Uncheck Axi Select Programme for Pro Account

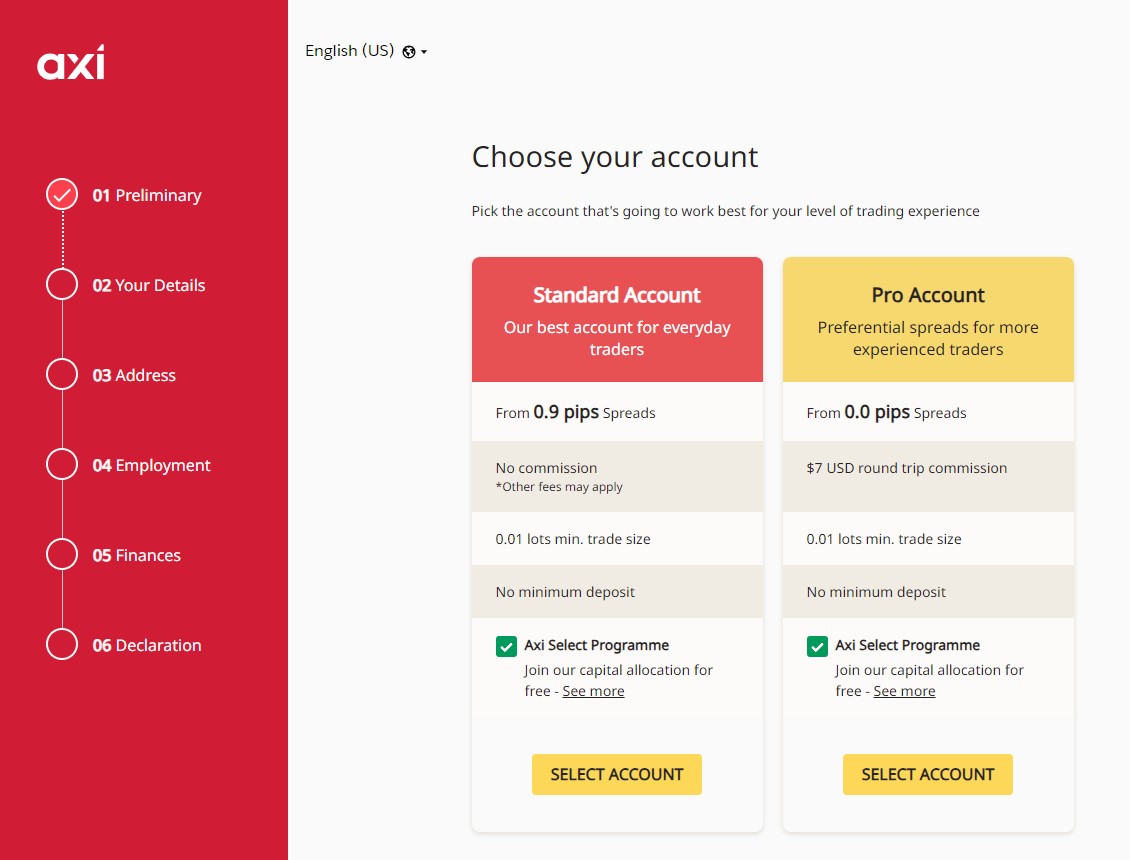click(817, 646)
